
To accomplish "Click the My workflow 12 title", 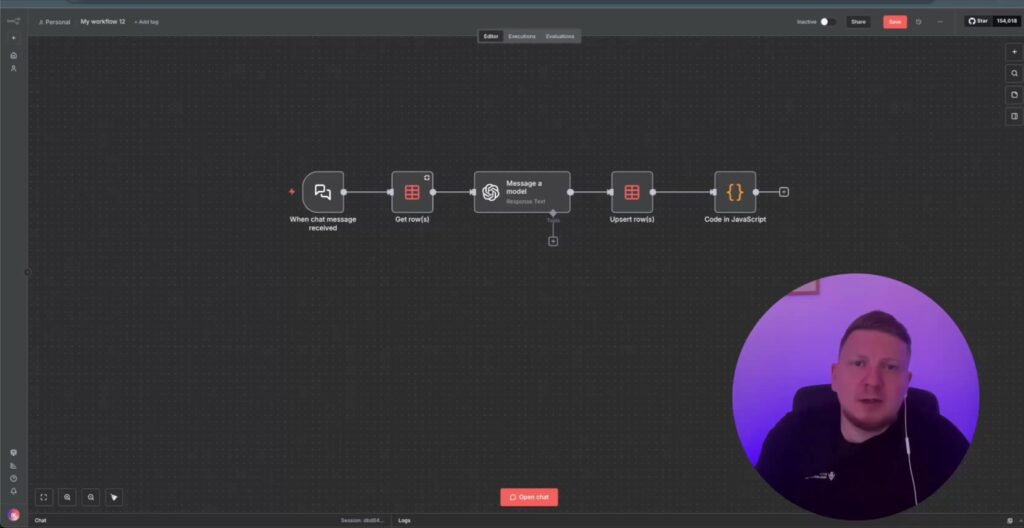I will (103, 22).
